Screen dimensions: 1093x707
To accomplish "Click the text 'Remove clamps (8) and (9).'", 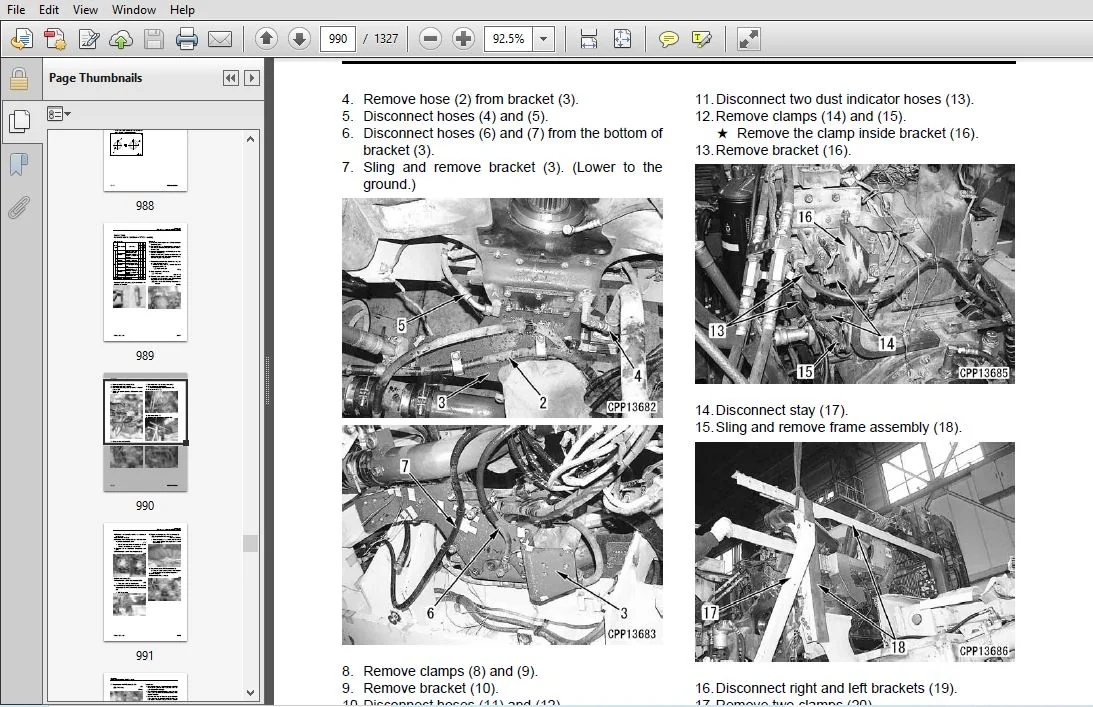I will (450, 671).
